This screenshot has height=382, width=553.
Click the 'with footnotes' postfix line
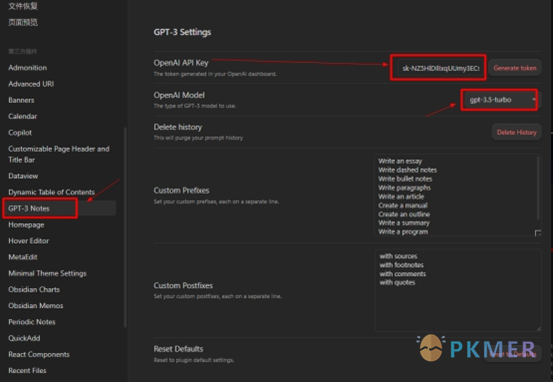401,265
